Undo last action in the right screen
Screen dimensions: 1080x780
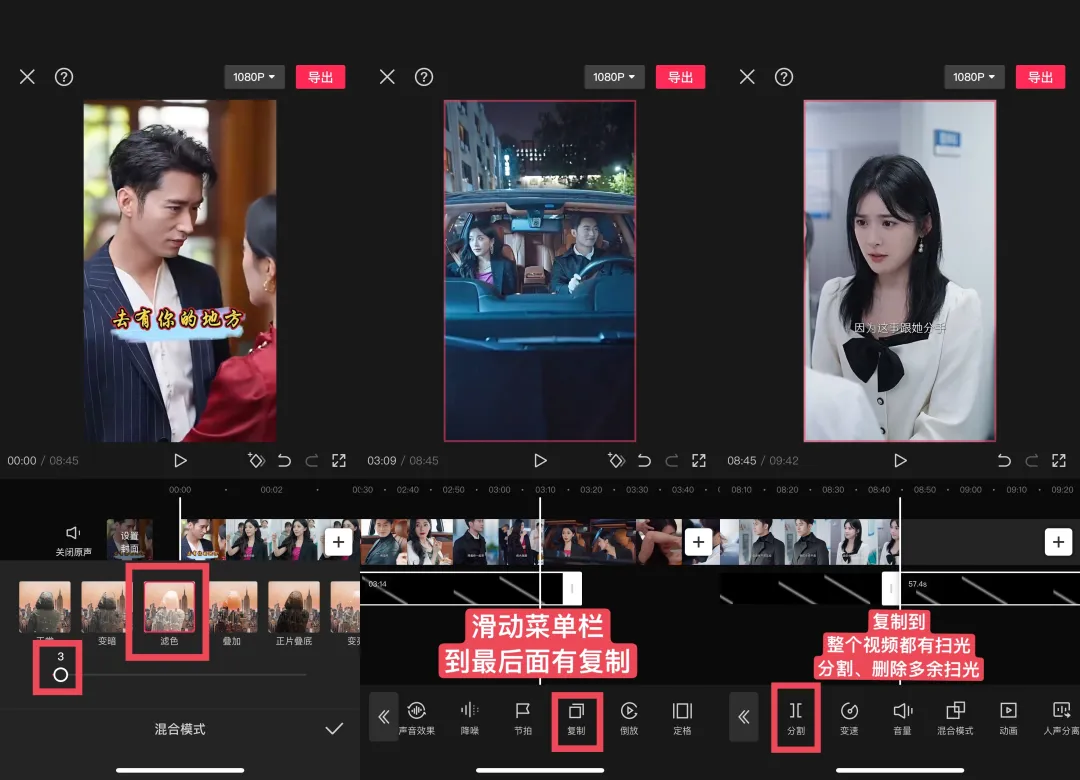pos(1004,460)
